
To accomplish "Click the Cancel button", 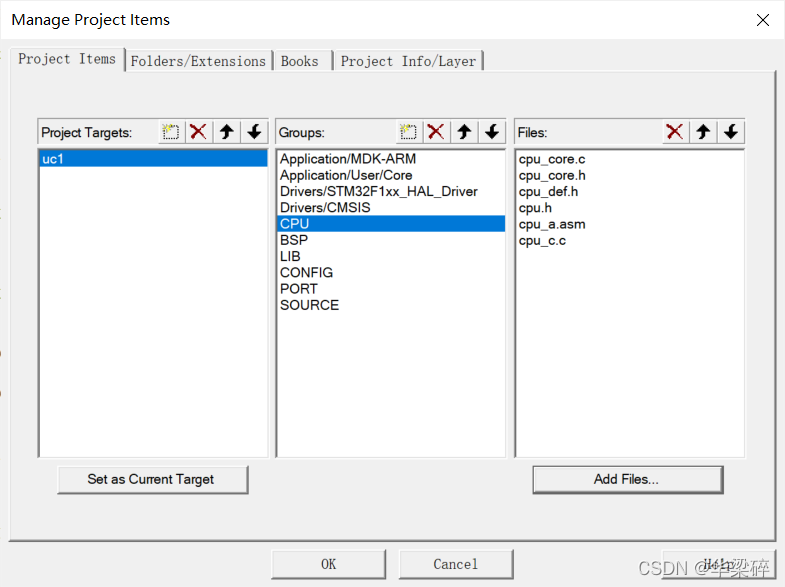I will (456, 564).
